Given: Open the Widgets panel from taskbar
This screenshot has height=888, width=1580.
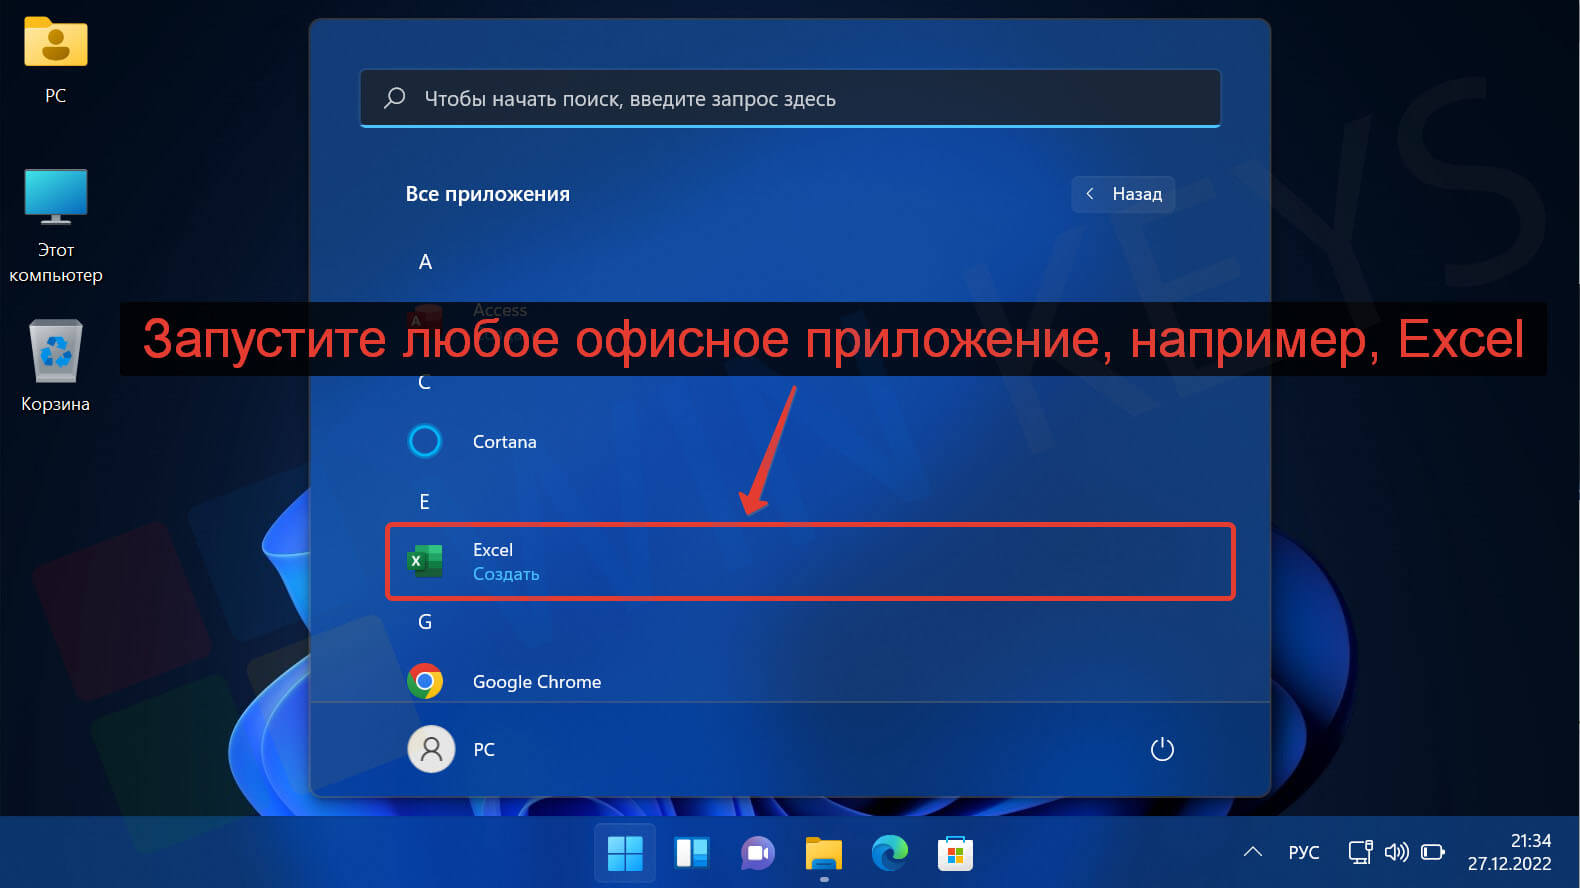Looking at the screenshot, I should click(x=691, y=853).
